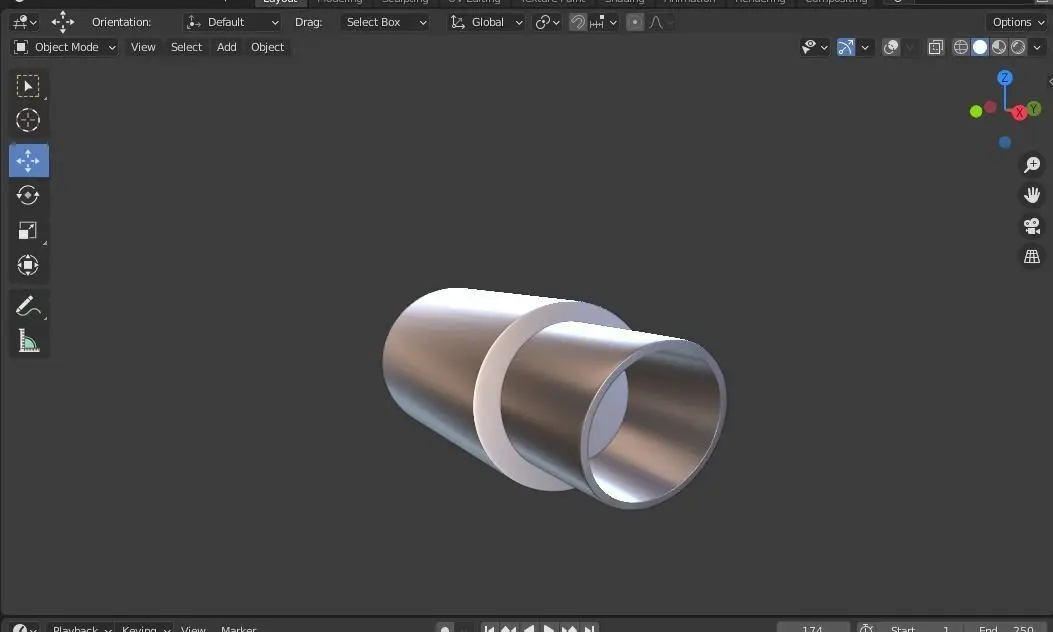Click the blue Z axis gizmo ball
Image resolution: width=1053 pixels, height=632 pixels.
tap(1005, 78)
